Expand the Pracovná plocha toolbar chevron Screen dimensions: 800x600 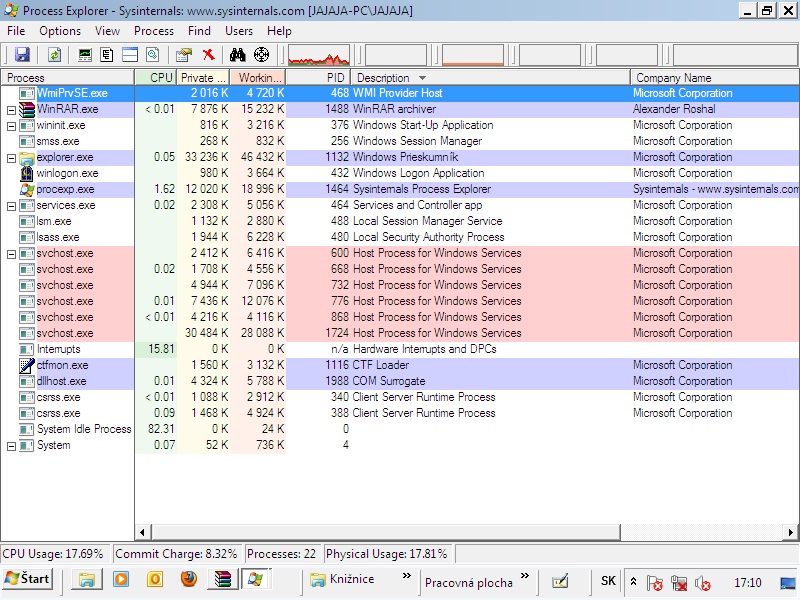pos(525,576)
